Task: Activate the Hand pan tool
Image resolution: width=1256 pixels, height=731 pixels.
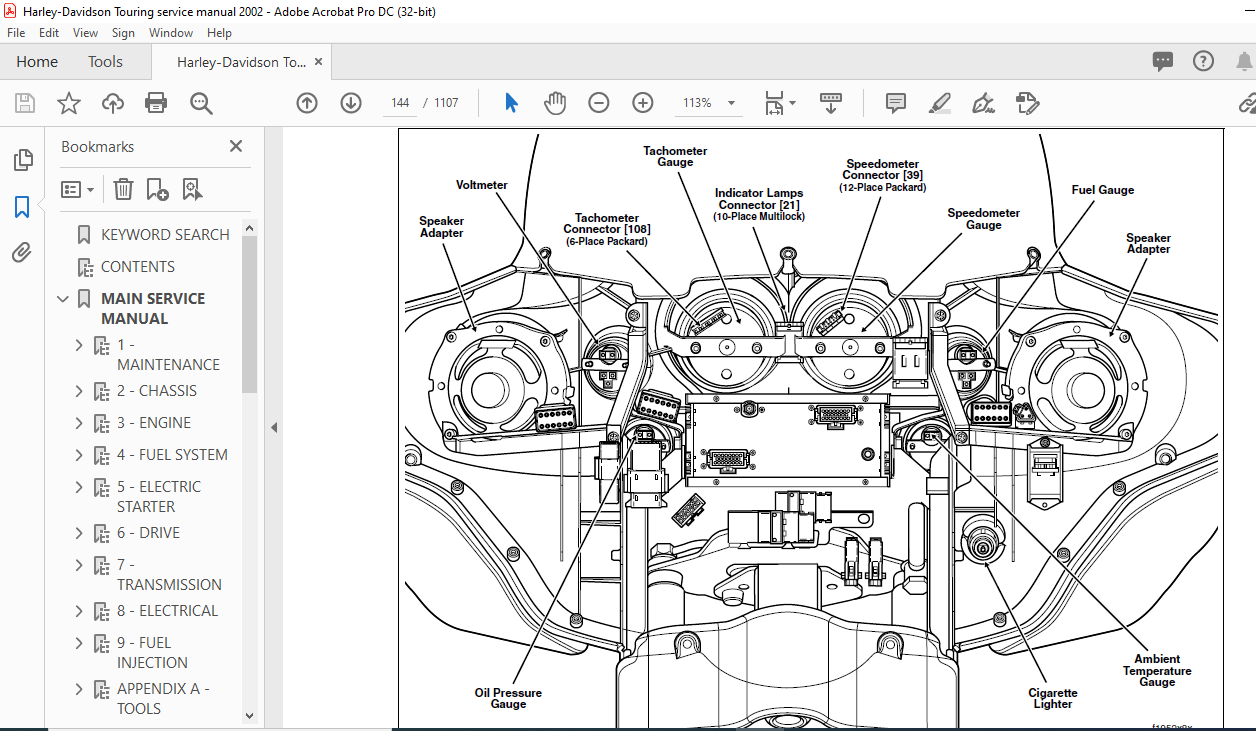Action: tap(555, 103)
